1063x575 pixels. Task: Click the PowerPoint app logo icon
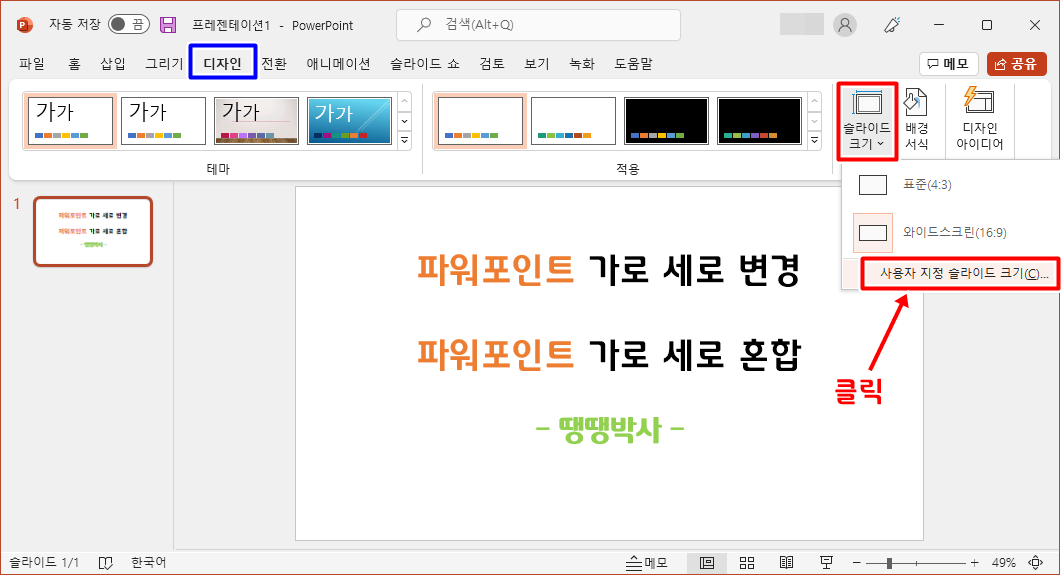click(x=24, y=25)
